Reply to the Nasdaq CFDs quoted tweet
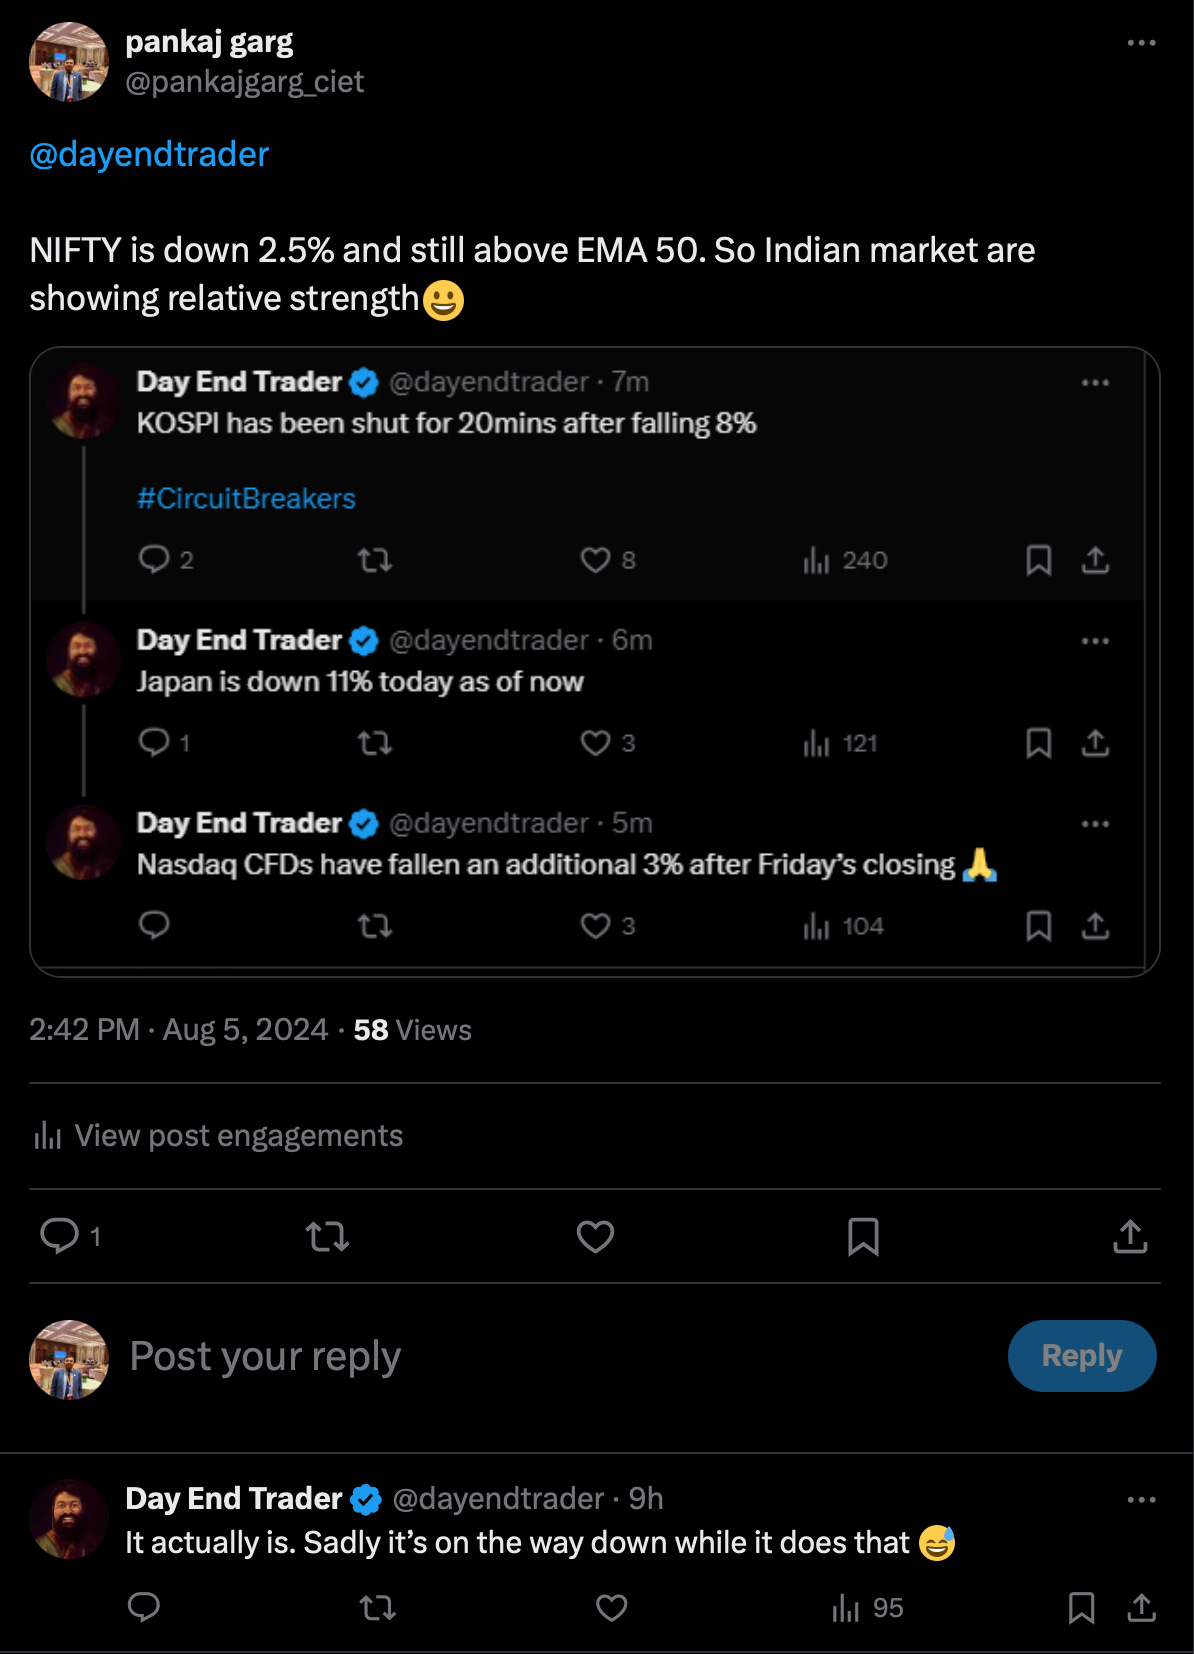The image size is (1194, 1654). [154, 926]
